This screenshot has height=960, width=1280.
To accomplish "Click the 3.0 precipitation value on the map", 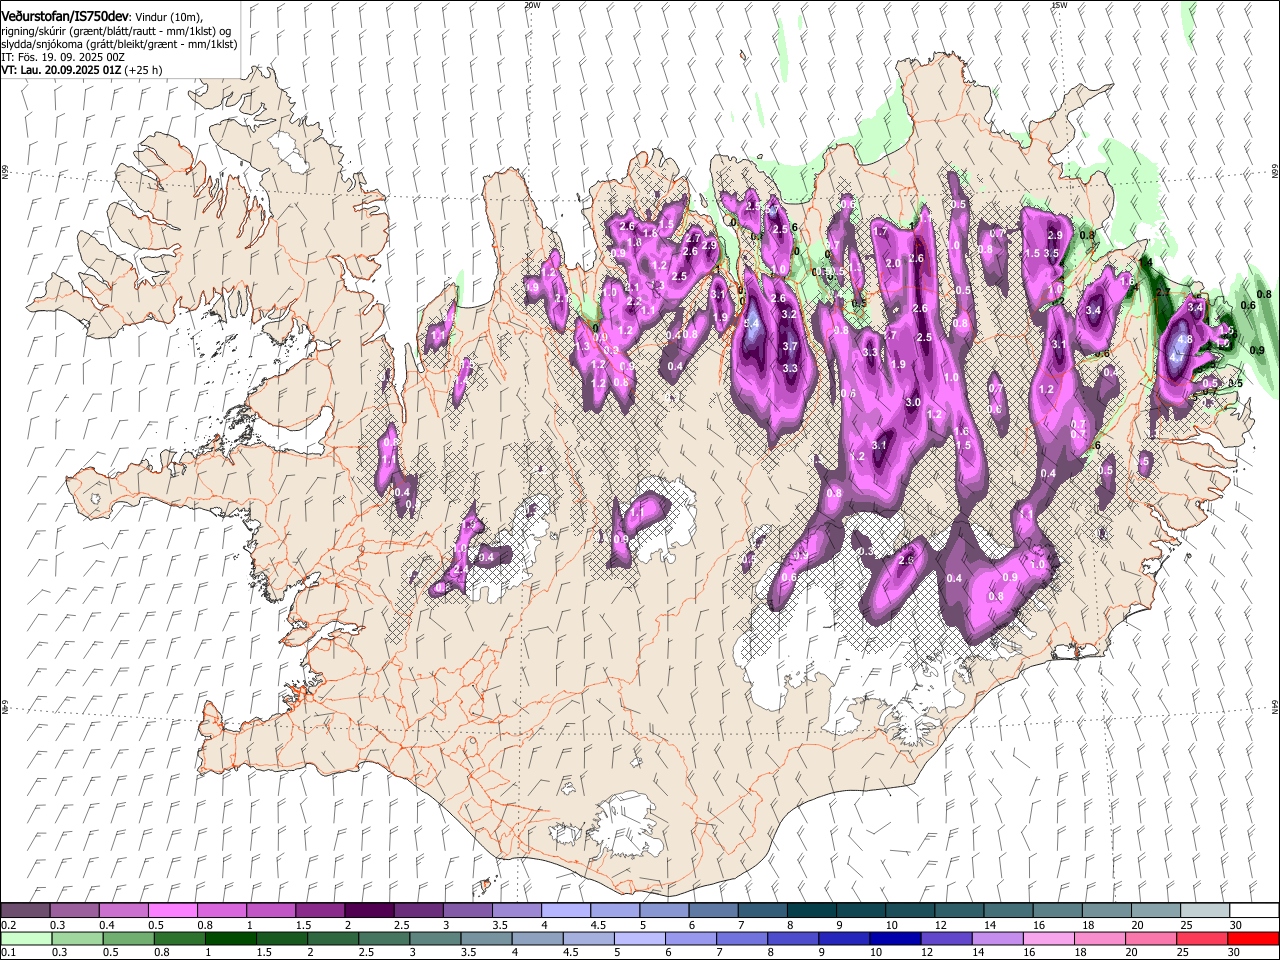I will point(913,402).
